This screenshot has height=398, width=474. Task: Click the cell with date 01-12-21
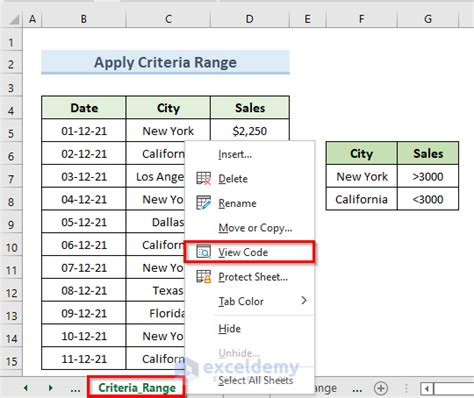[84, 131]
